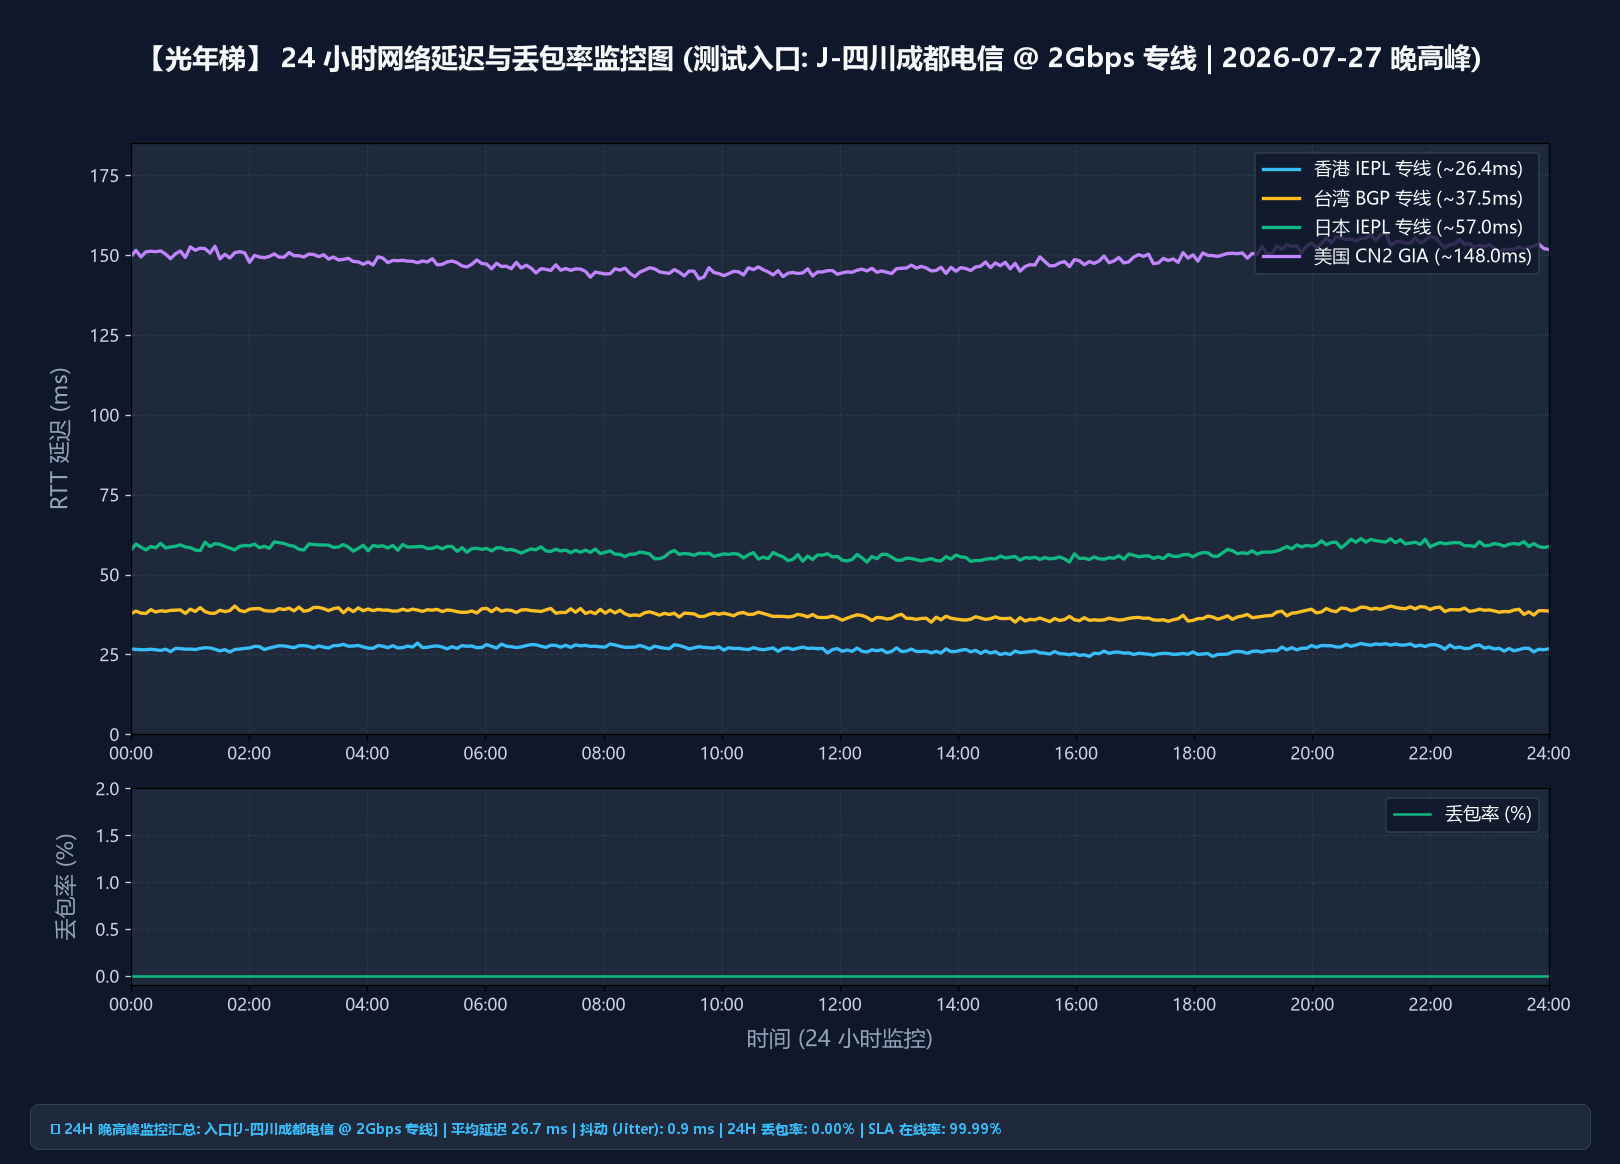This screenshot has width=1620, height=1164.
Task: Click the 1.0 tick on packet loss axis
Action: point(107,883)
